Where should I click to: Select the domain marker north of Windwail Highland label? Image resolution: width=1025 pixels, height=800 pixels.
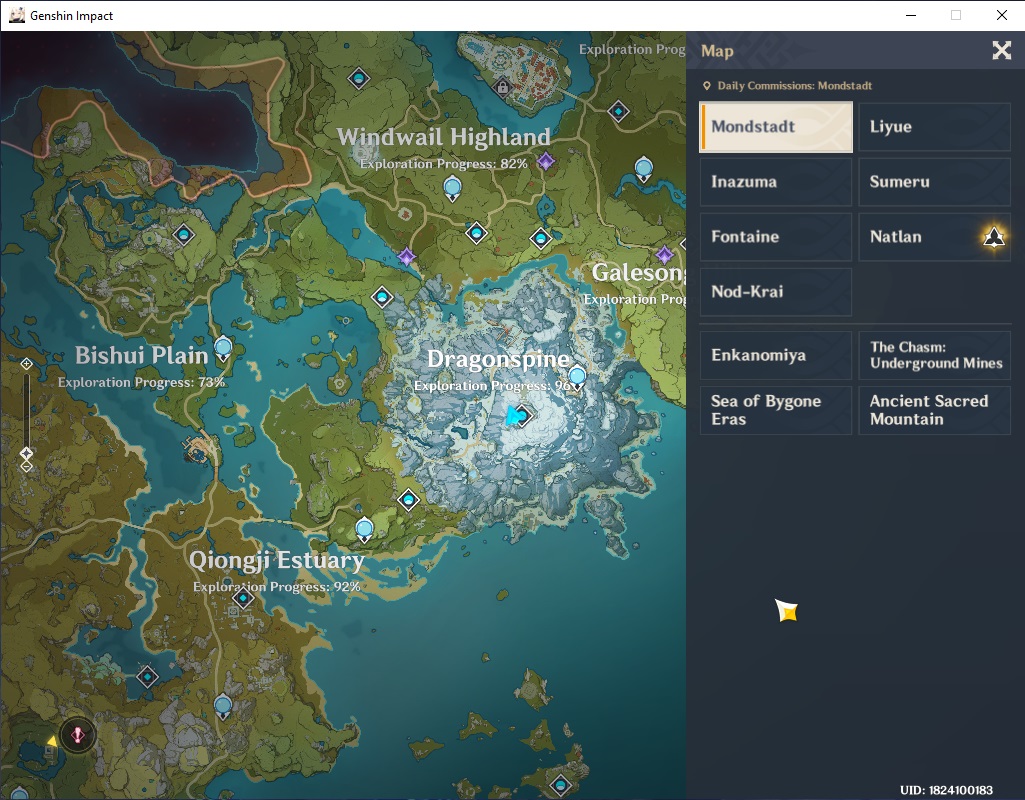coord(358,79)
